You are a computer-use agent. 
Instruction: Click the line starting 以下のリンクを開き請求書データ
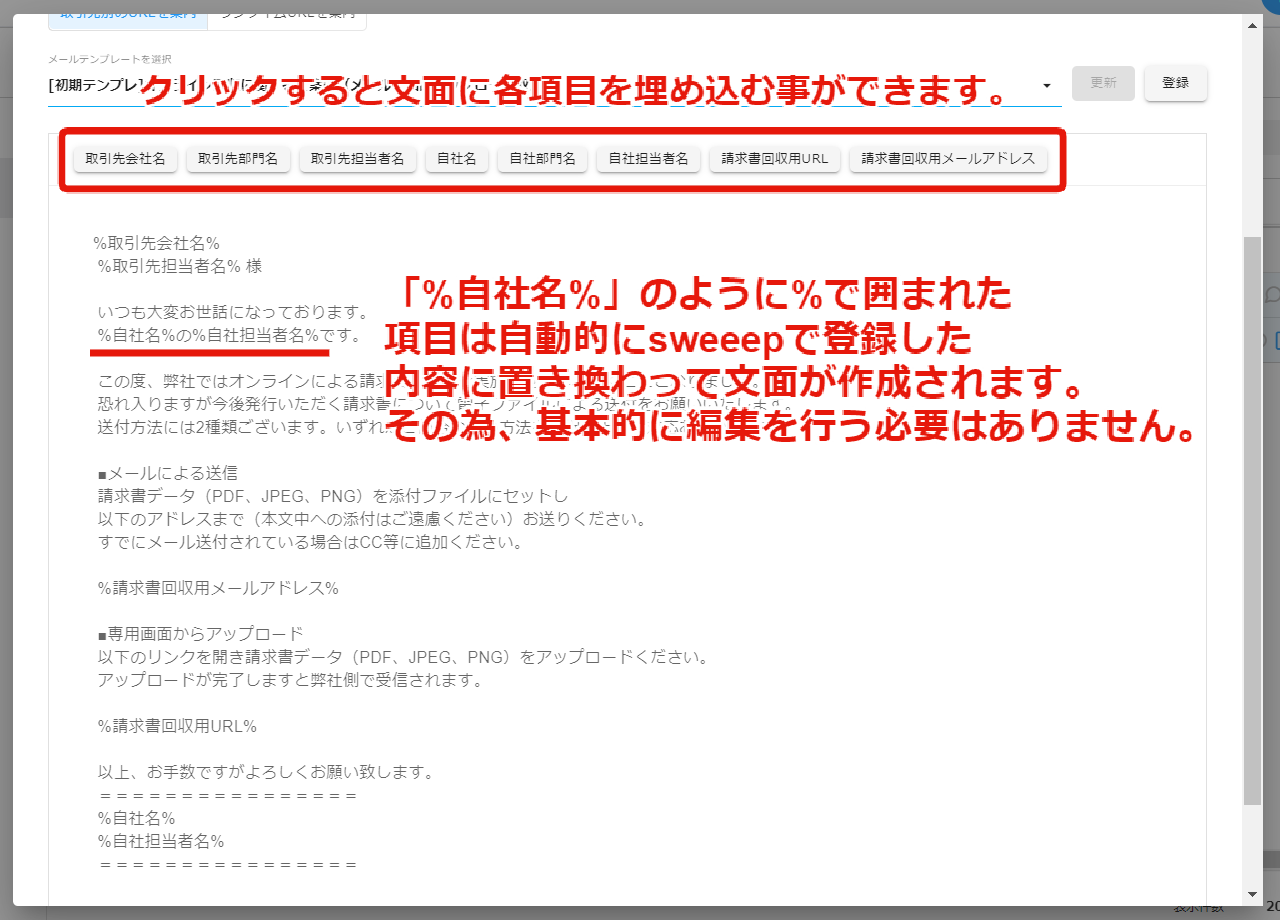(x=403, y=658)
